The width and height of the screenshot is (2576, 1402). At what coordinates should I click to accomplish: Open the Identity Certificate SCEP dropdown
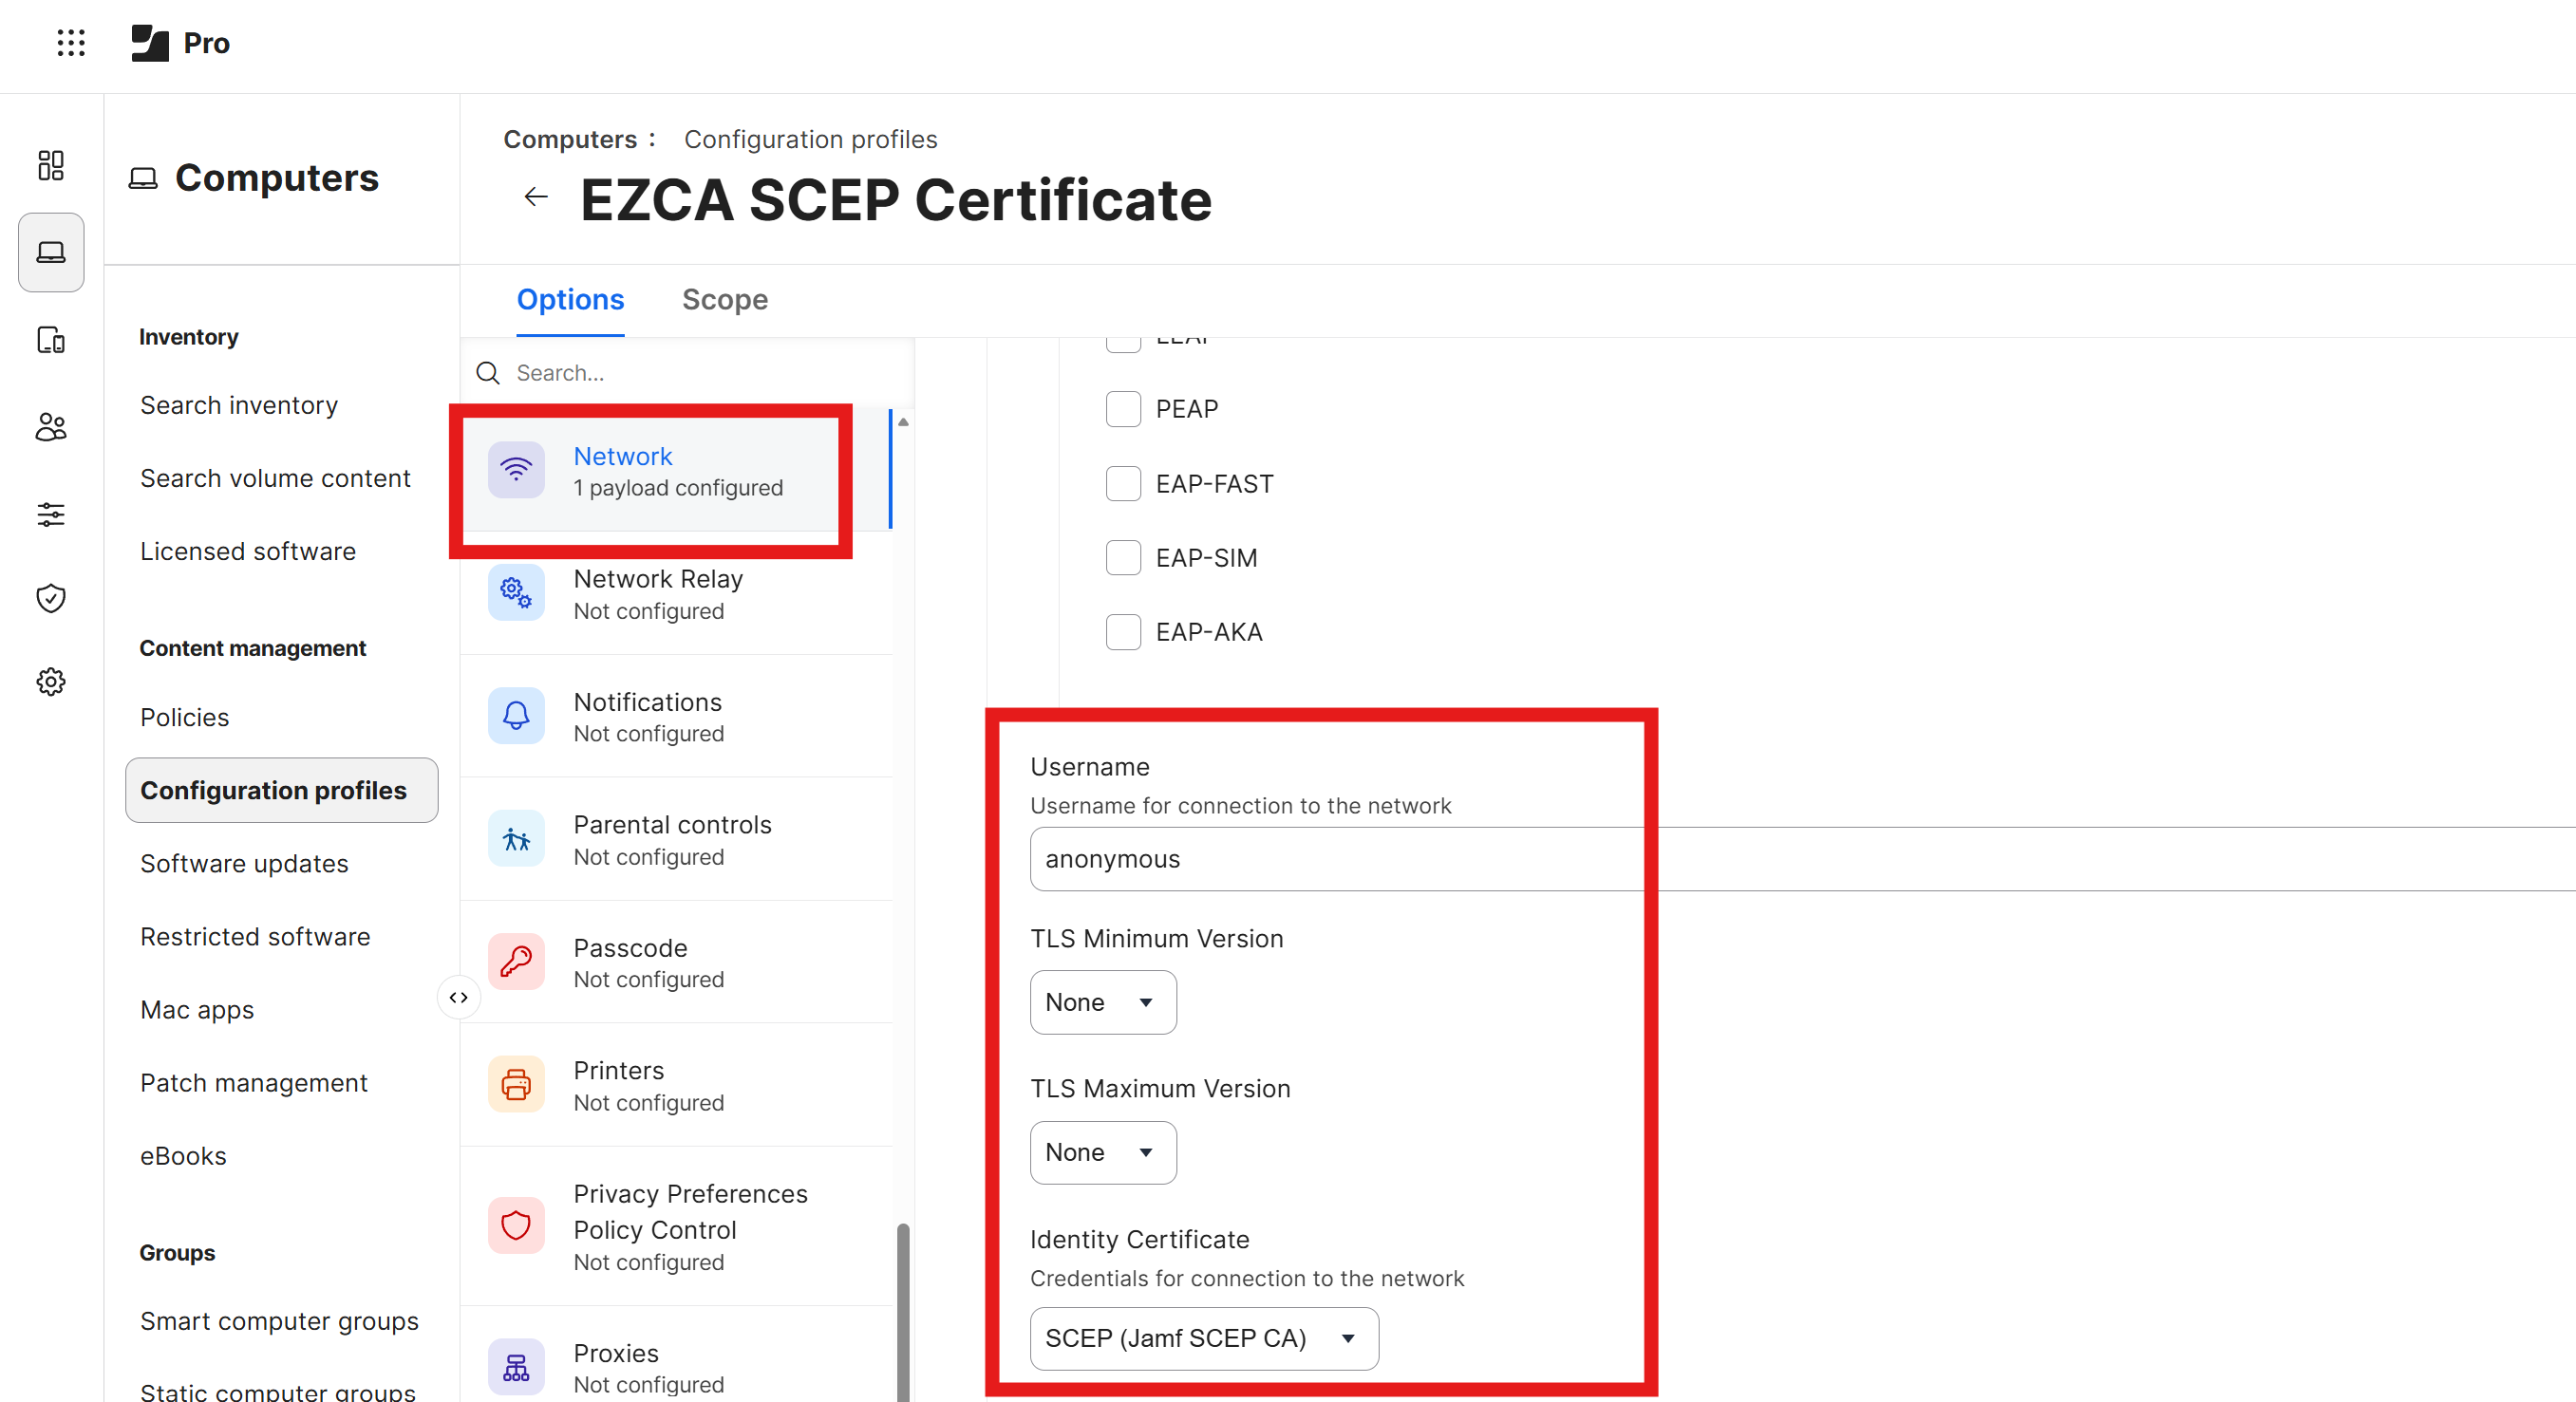(x=1203, y=1339)
